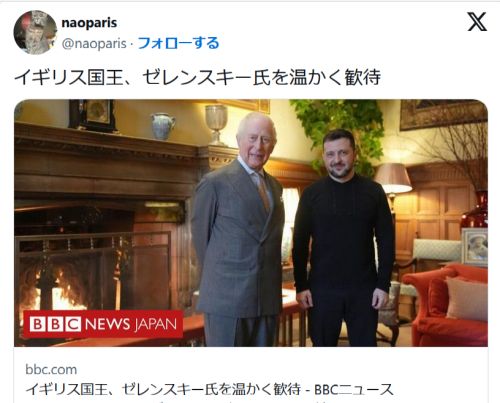Image resolution: width=500 pixels, height=403 pixels.
Task: Click the glass goblet on the mantel
Action: 216,125
